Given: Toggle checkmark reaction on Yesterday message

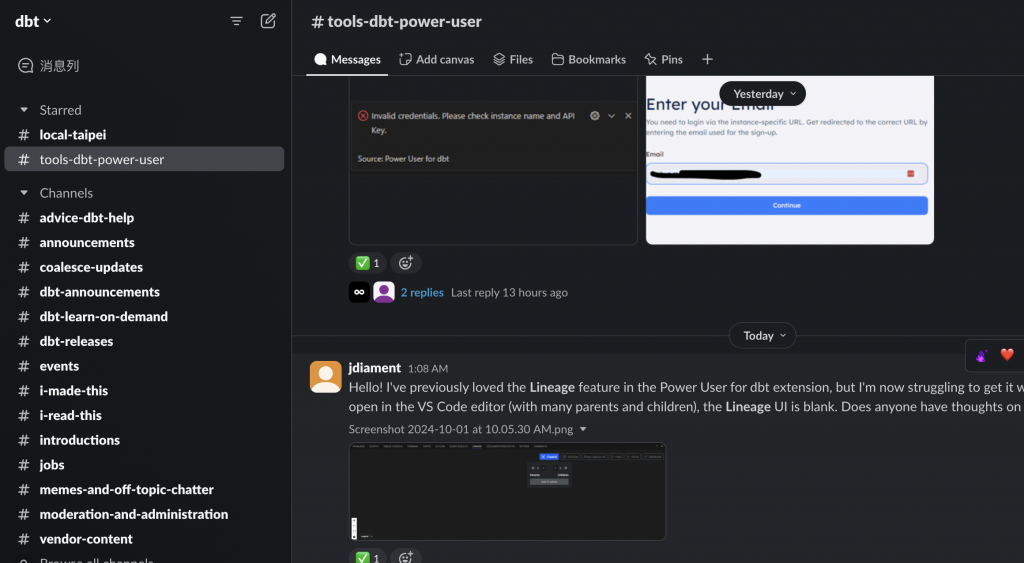Looking at the screenshot, I should pyautogui.click(x=367, y=263).
